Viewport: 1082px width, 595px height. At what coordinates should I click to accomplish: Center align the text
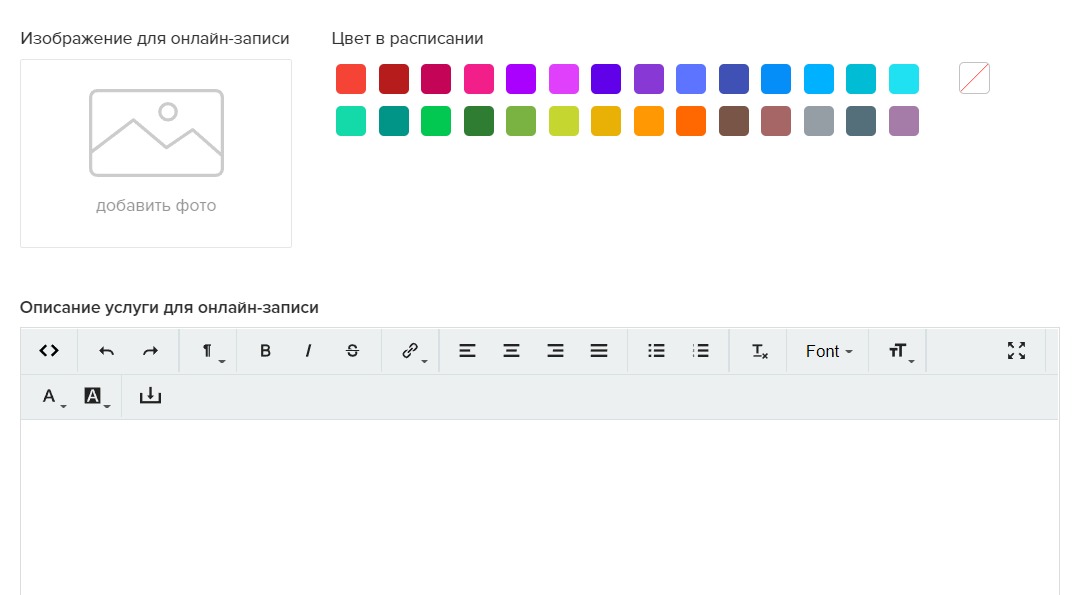(x=511, y=351)
